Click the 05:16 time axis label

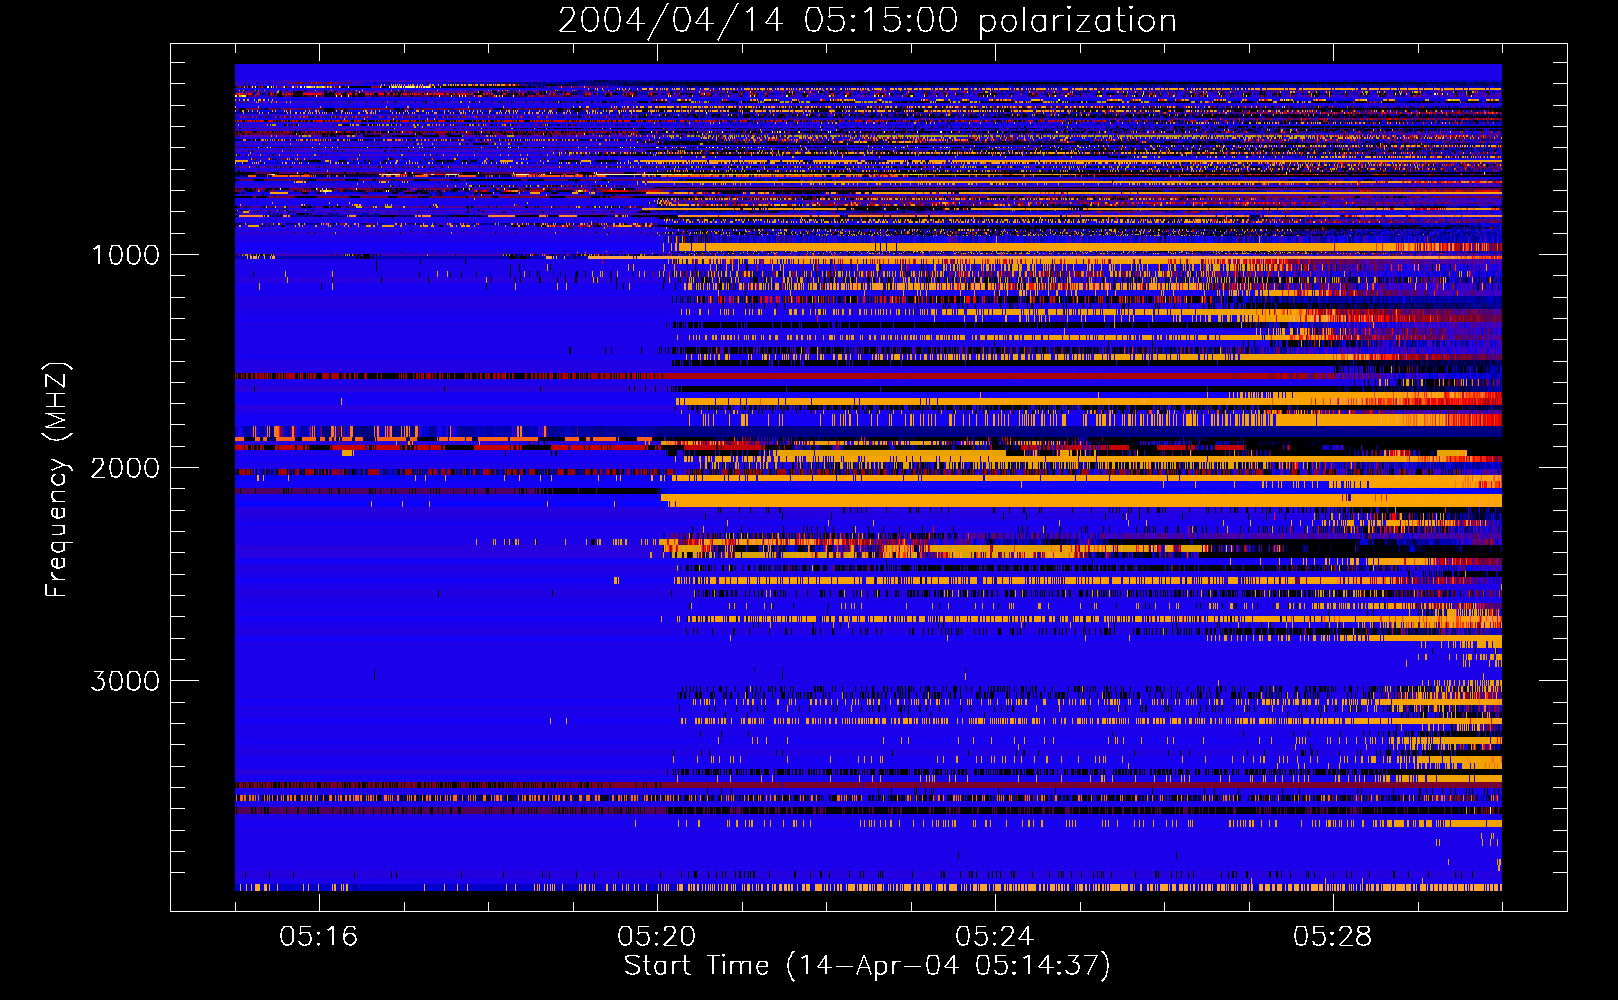[319, 937]
